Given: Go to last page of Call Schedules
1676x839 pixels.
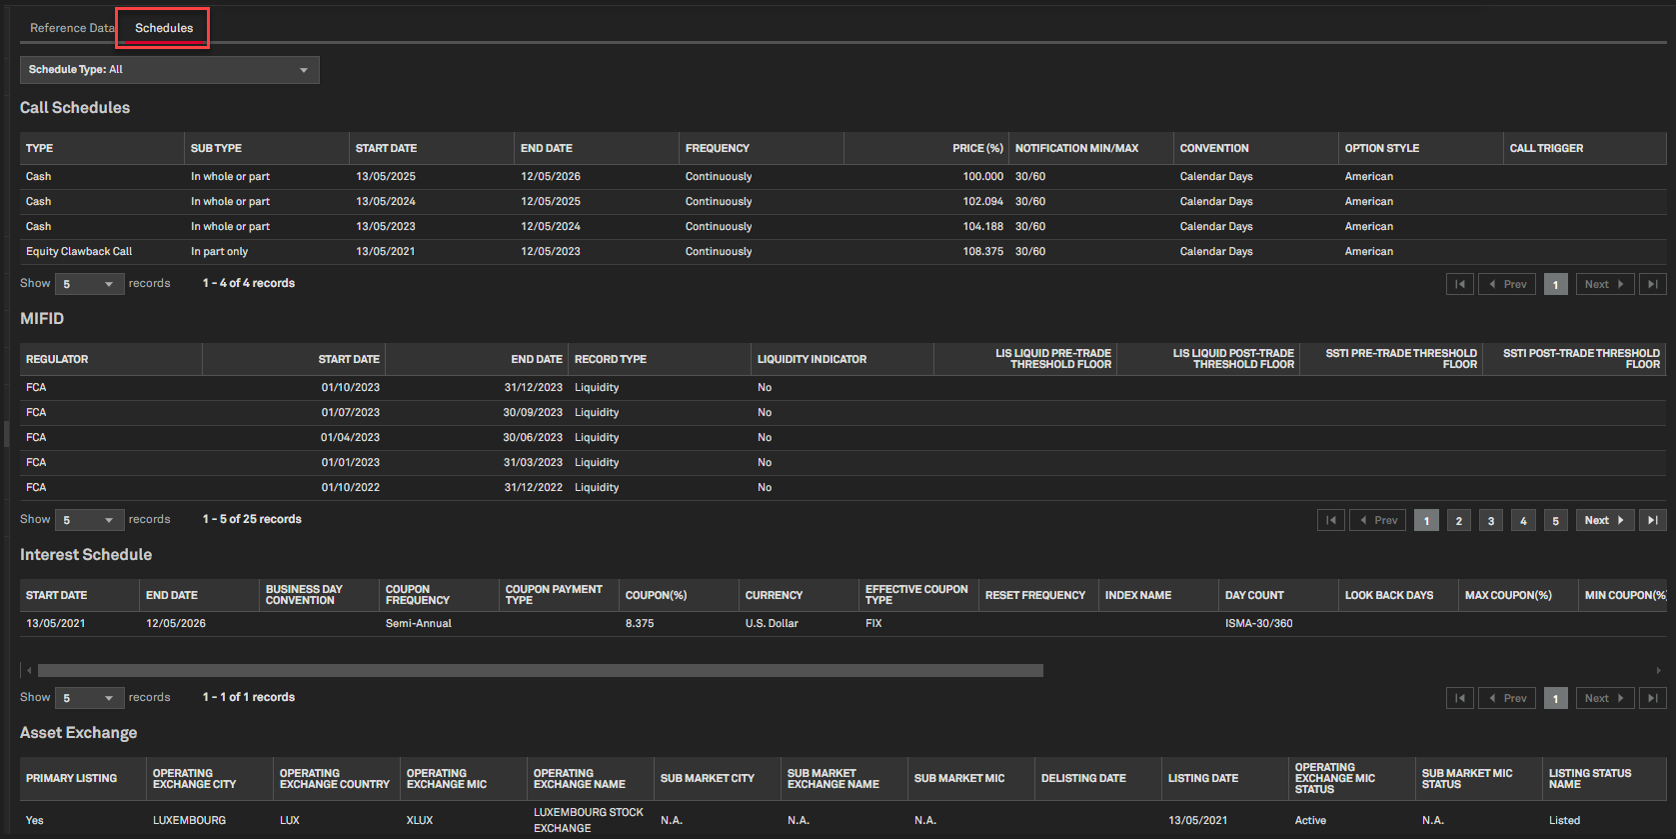Looking at the screenshot, I should (1652, 284).
